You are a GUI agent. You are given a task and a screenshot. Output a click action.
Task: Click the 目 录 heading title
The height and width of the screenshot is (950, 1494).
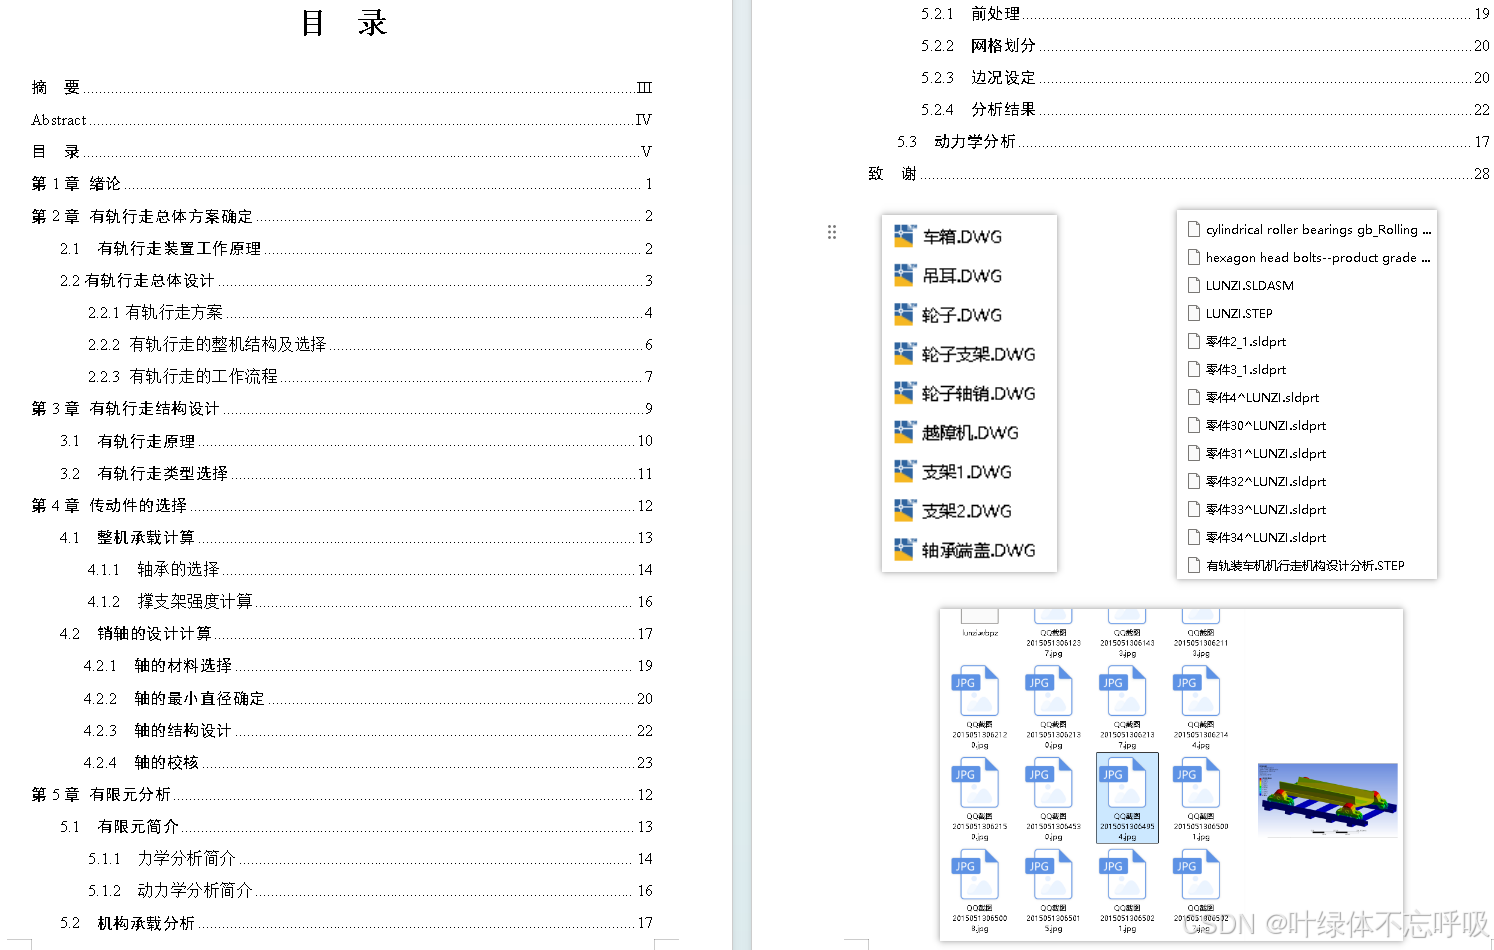point(343,22)
